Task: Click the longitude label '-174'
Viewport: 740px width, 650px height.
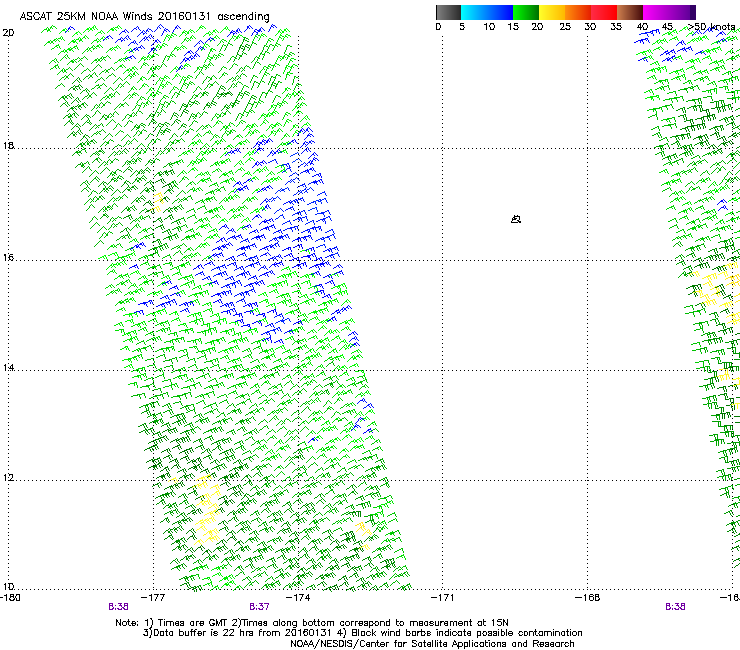Action: pyautogui.click(x=299, y=598)
